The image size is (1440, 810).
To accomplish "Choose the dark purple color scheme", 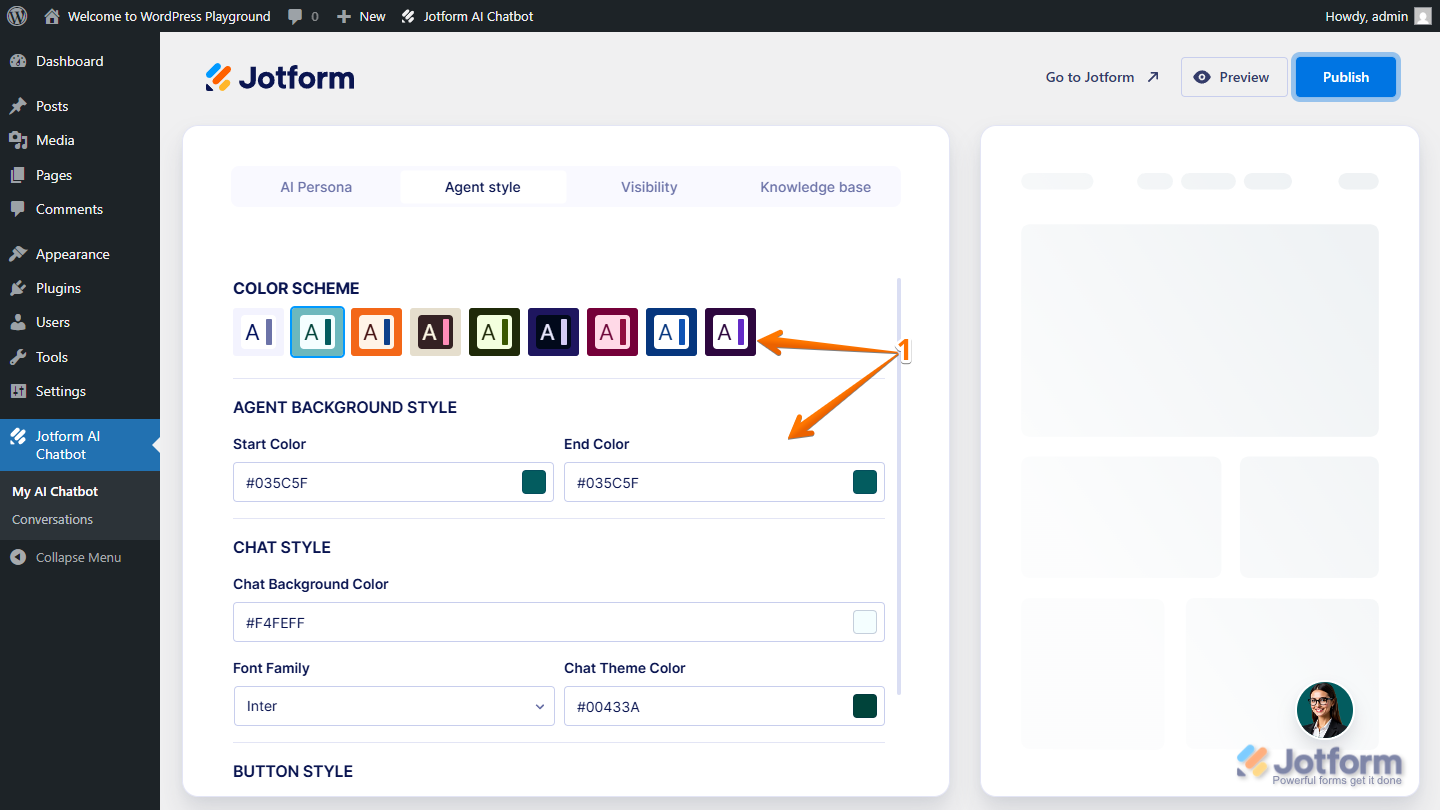I will click(731, 332).
